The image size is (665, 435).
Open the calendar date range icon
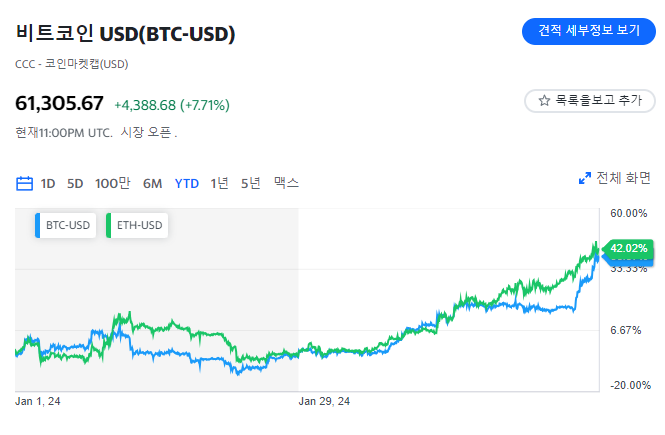(24, 184)
